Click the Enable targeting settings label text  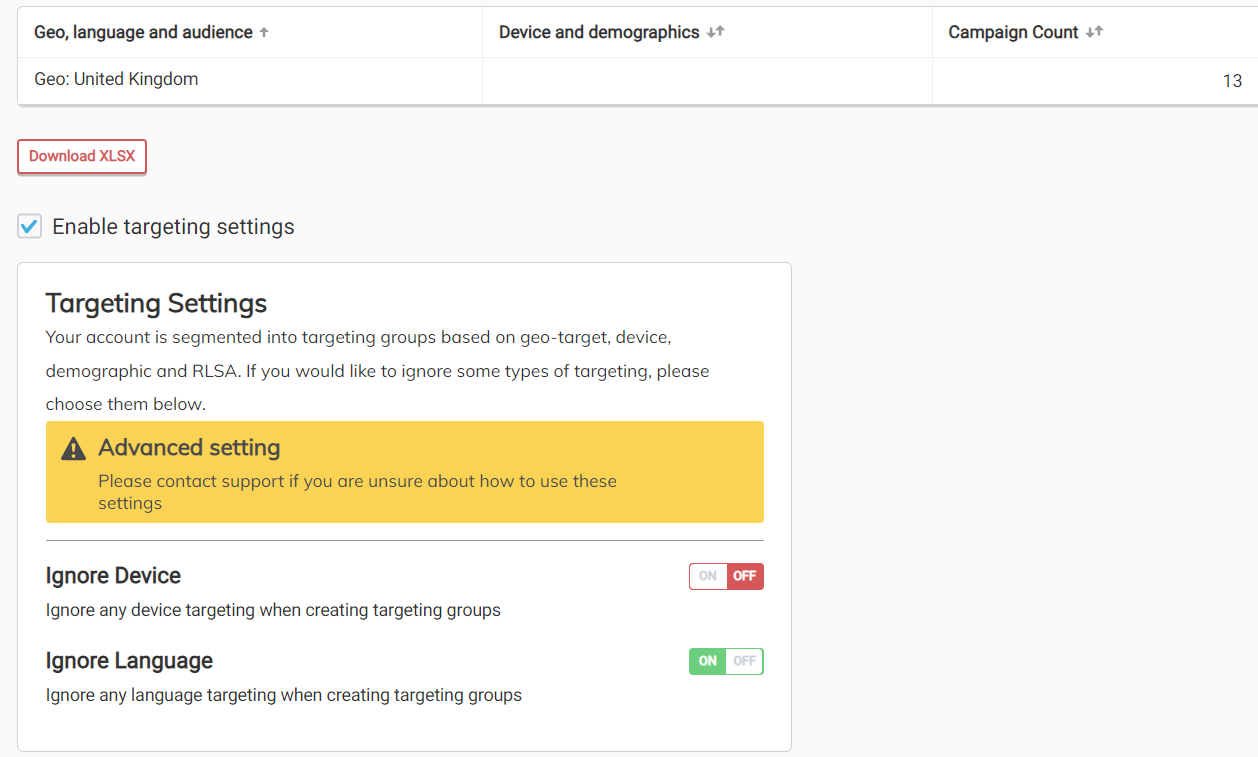(x=173, y=227)
